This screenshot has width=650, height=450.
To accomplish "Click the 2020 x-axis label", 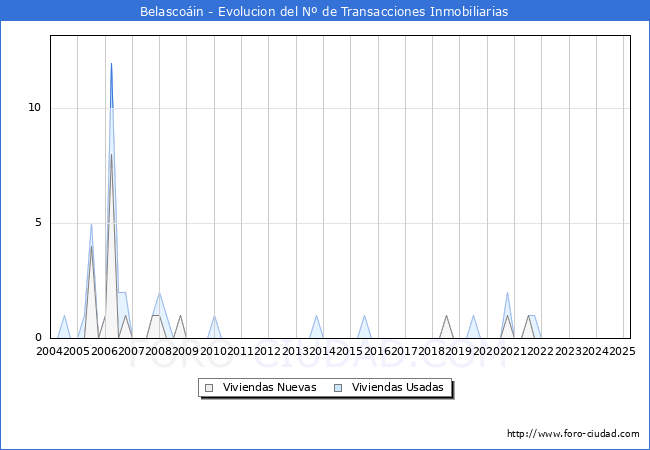I will 486,351.
